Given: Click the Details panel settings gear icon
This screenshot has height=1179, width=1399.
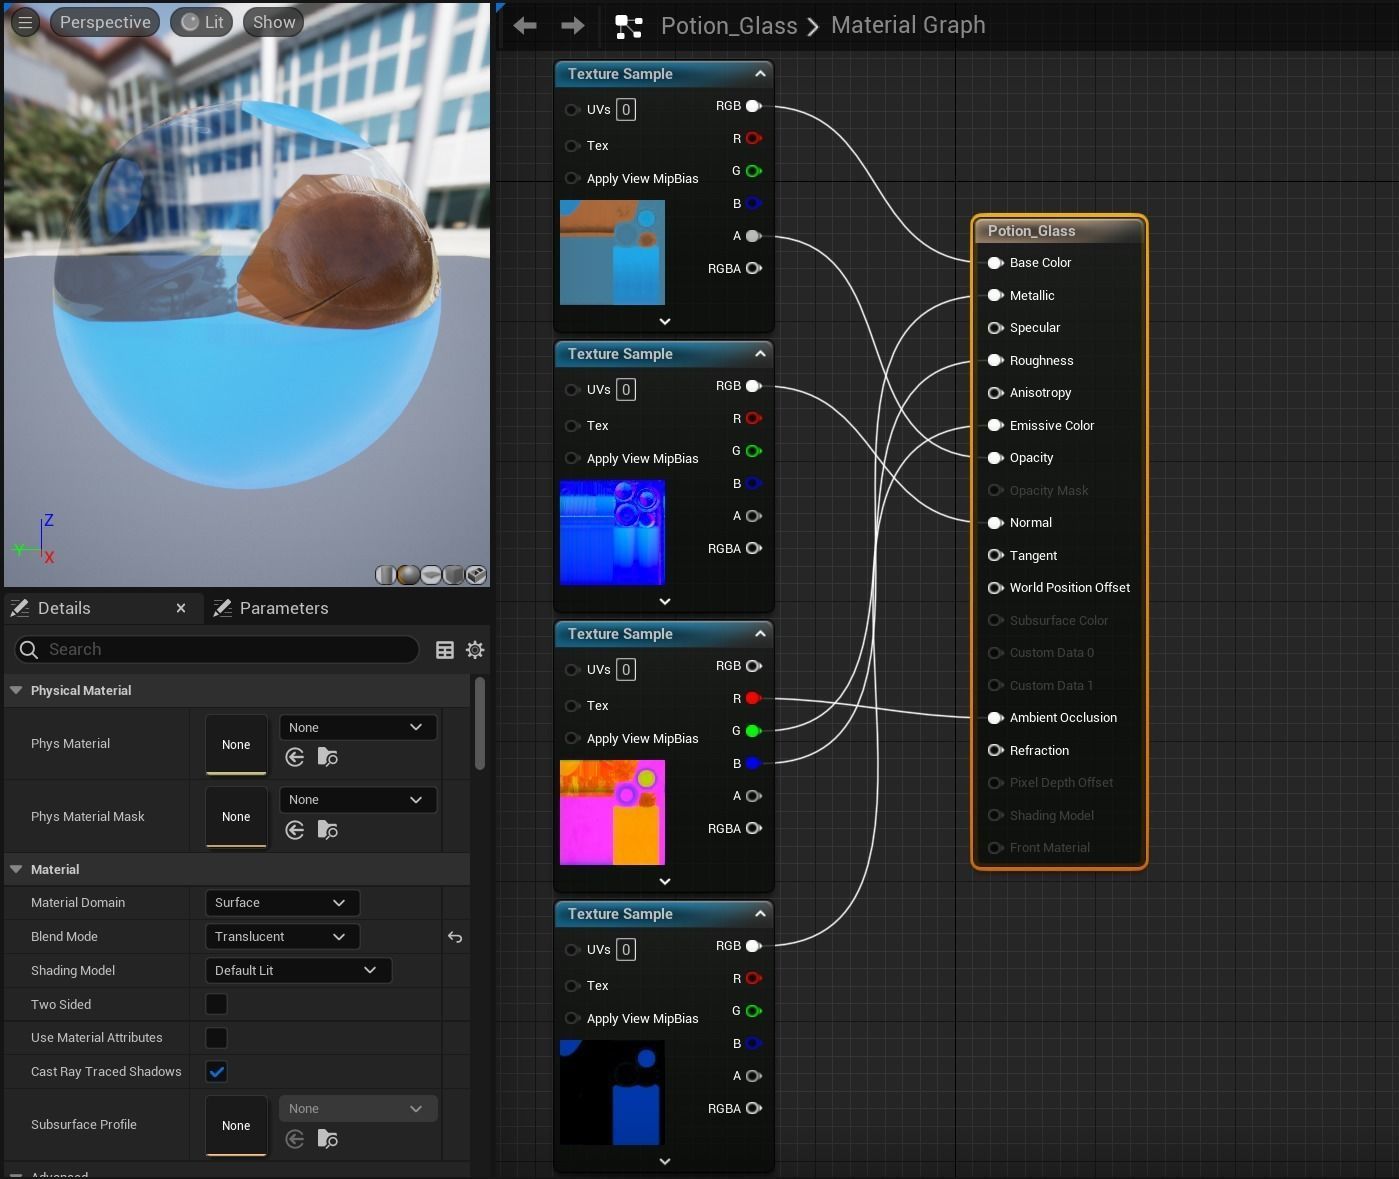Looking at the screenshot, I should tap(475, 650).
